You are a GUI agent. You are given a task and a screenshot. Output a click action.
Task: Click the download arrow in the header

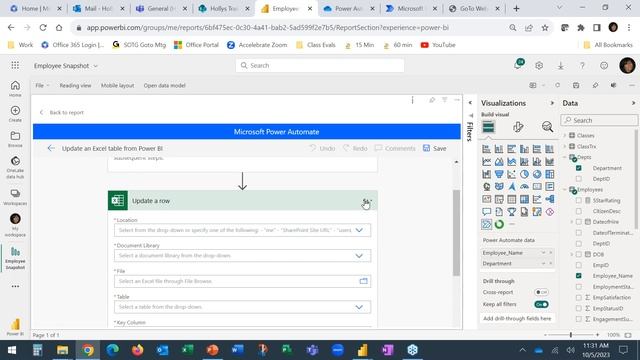point(560,65)
